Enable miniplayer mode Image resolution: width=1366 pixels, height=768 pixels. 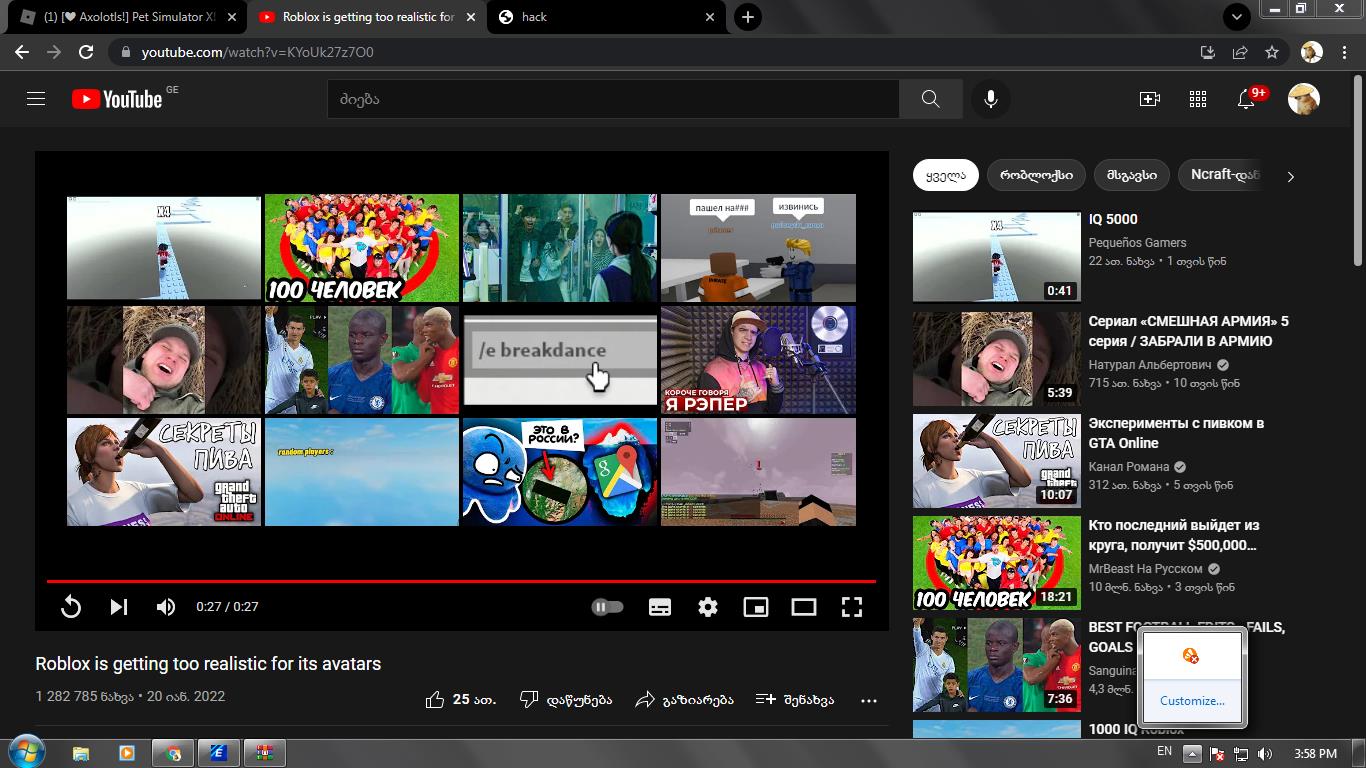(756, 607)
